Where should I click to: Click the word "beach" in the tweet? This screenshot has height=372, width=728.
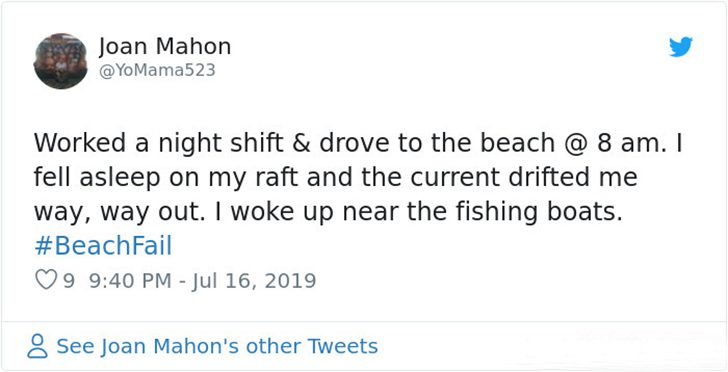517,144
